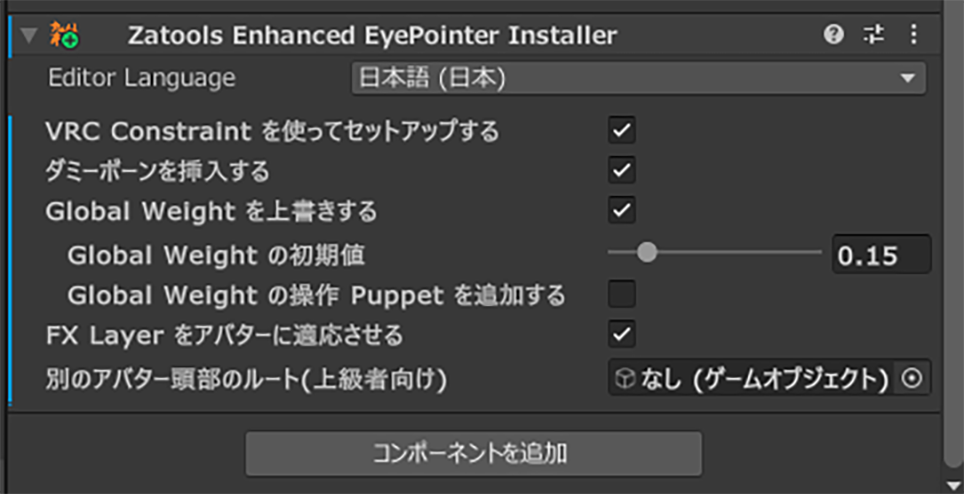
Task: Click the Zatools Enhanced EyePointer Installer header title
Action: click(372, 36)
